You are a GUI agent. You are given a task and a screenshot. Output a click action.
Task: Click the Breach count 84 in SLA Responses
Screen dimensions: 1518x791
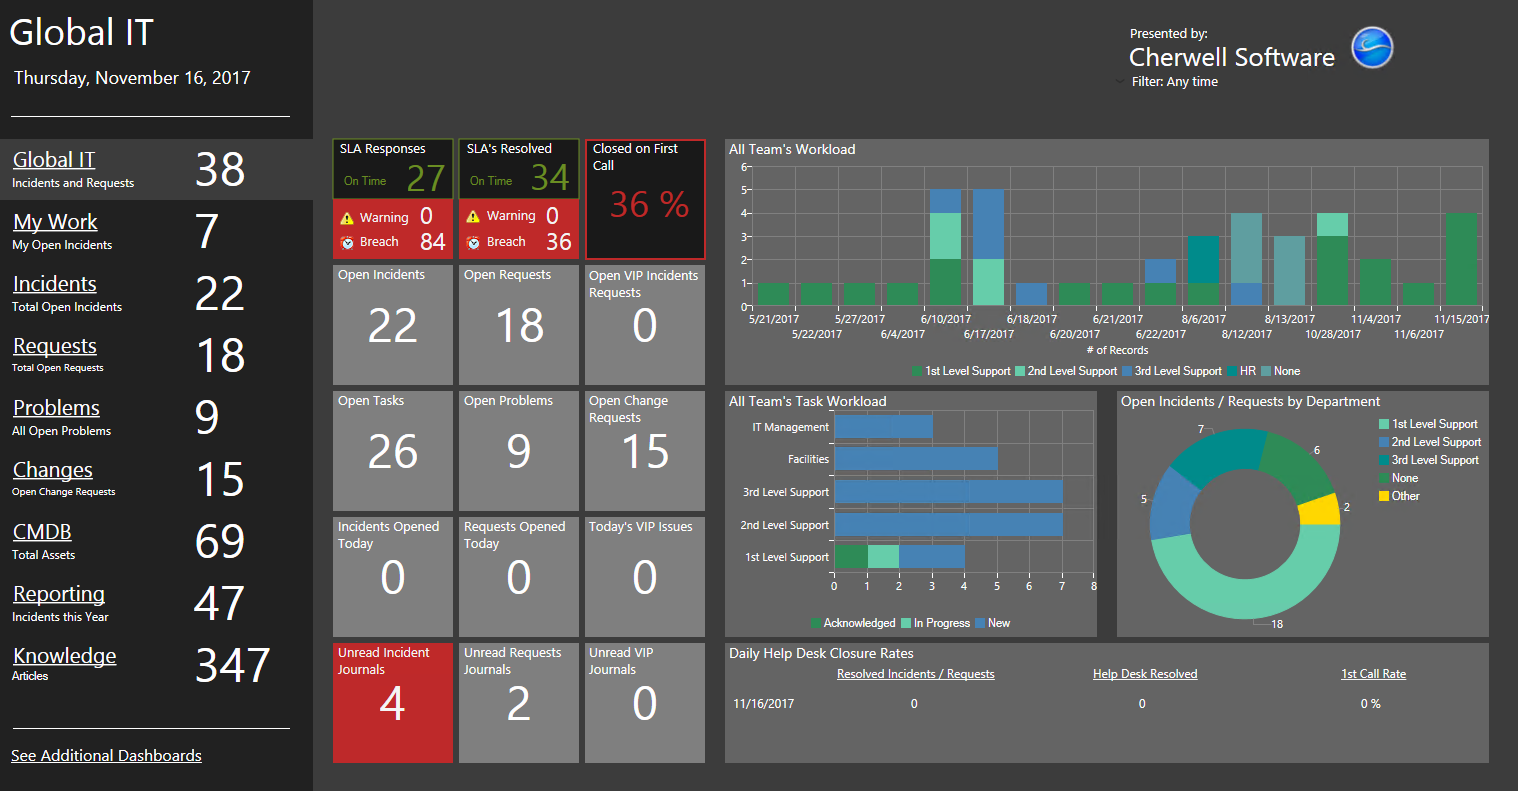pyautogui.click(x=432, y=242)
